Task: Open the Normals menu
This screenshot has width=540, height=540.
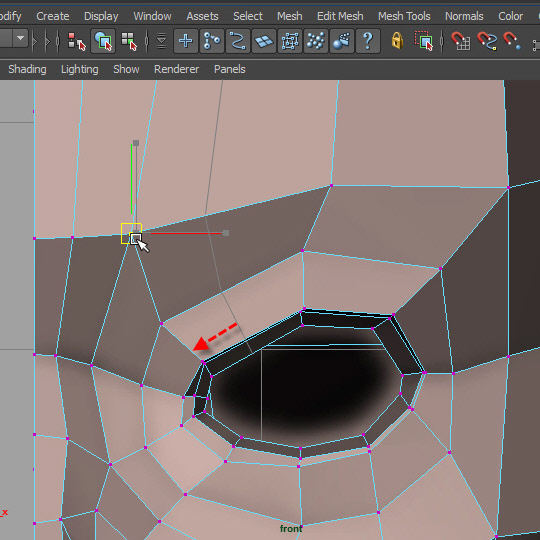Action: coord(464,16)
